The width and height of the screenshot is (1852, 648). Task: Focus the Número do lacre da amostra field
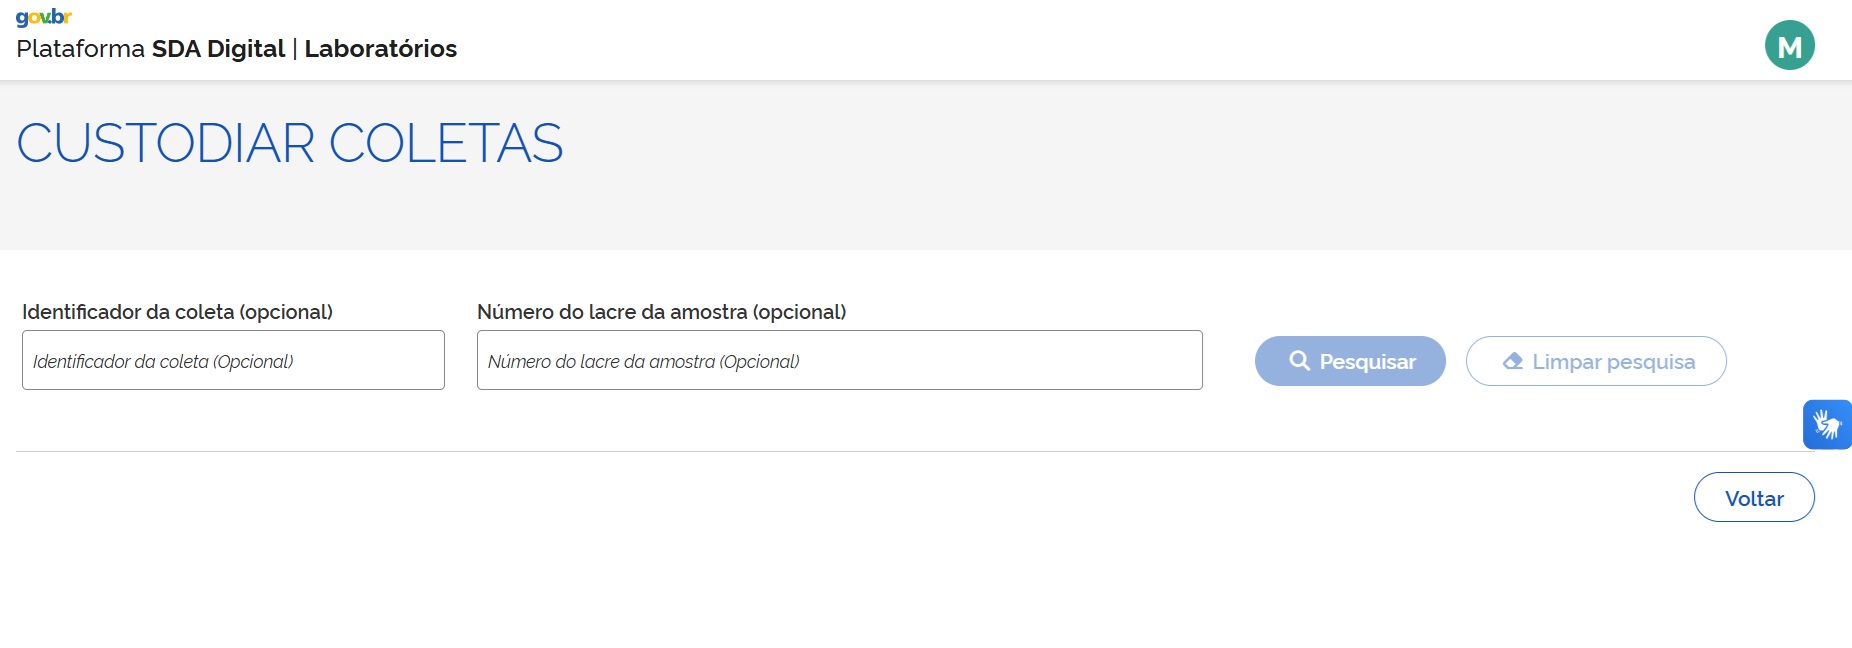tap(839, 361)
